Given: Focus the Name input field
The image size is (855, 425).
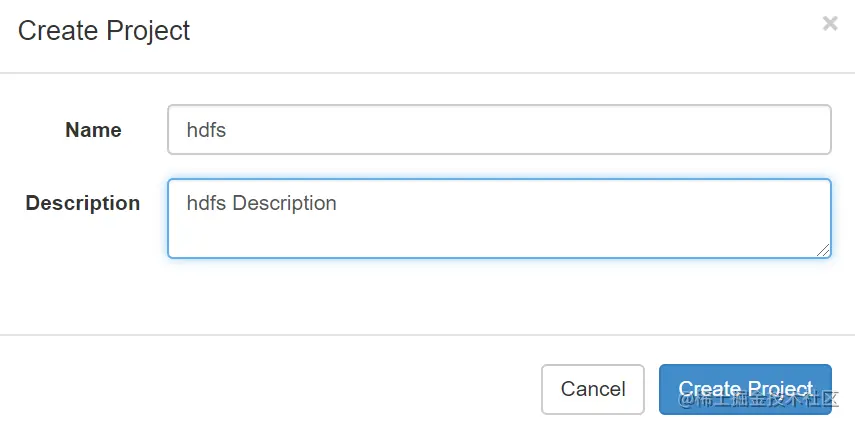Looking at the screenshot, I should click(499, 130).
